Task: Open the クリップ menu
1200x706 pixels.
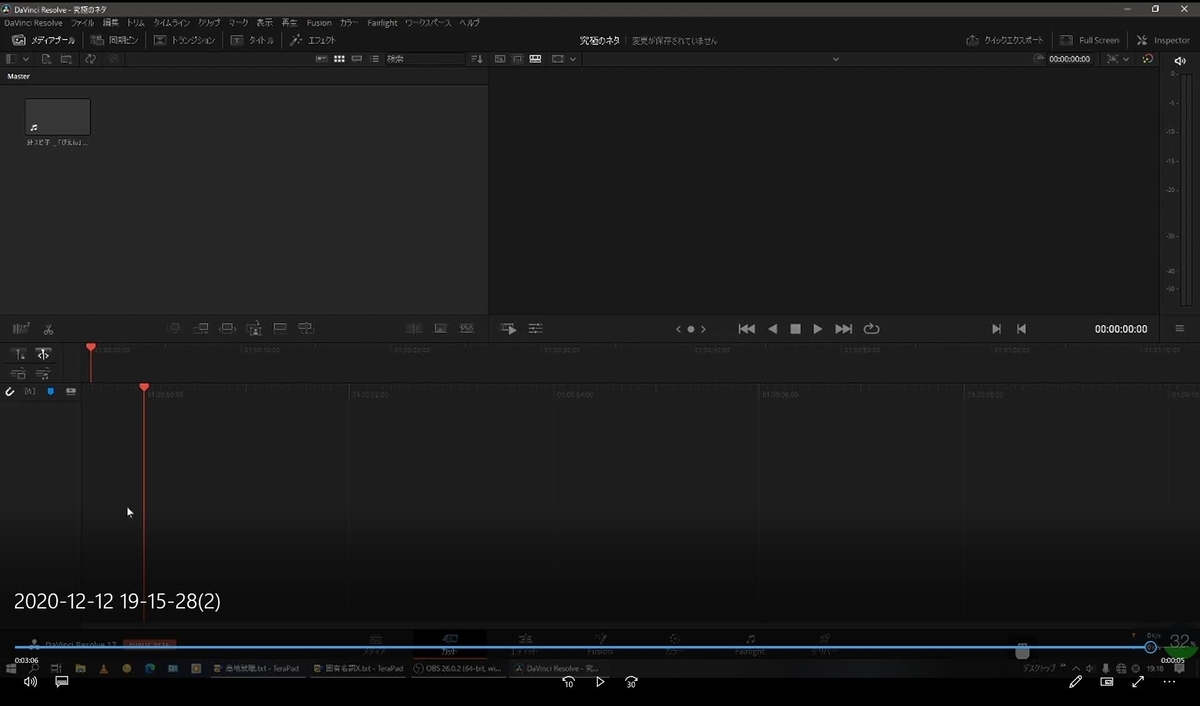Action: [x=209, y=22]
